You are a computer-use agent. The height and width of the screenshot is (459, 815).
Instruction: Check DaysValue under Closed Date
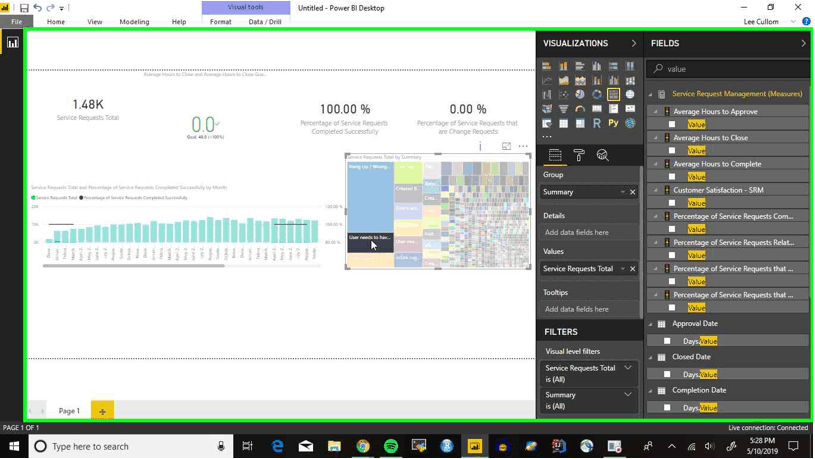pos(667,374)
